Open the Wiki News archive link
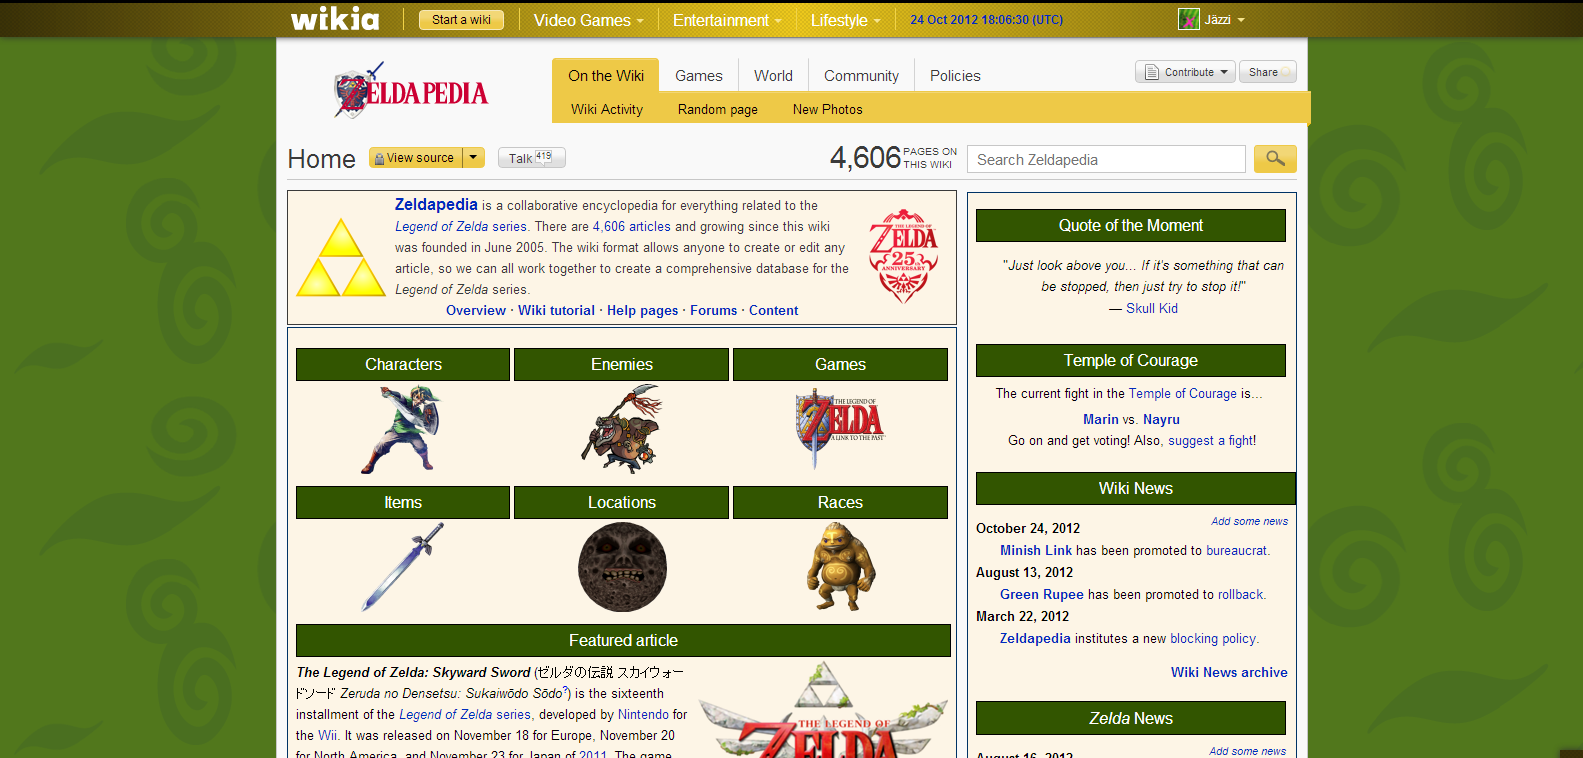The image size is (1583, 758). click(x=1229, y=673)
